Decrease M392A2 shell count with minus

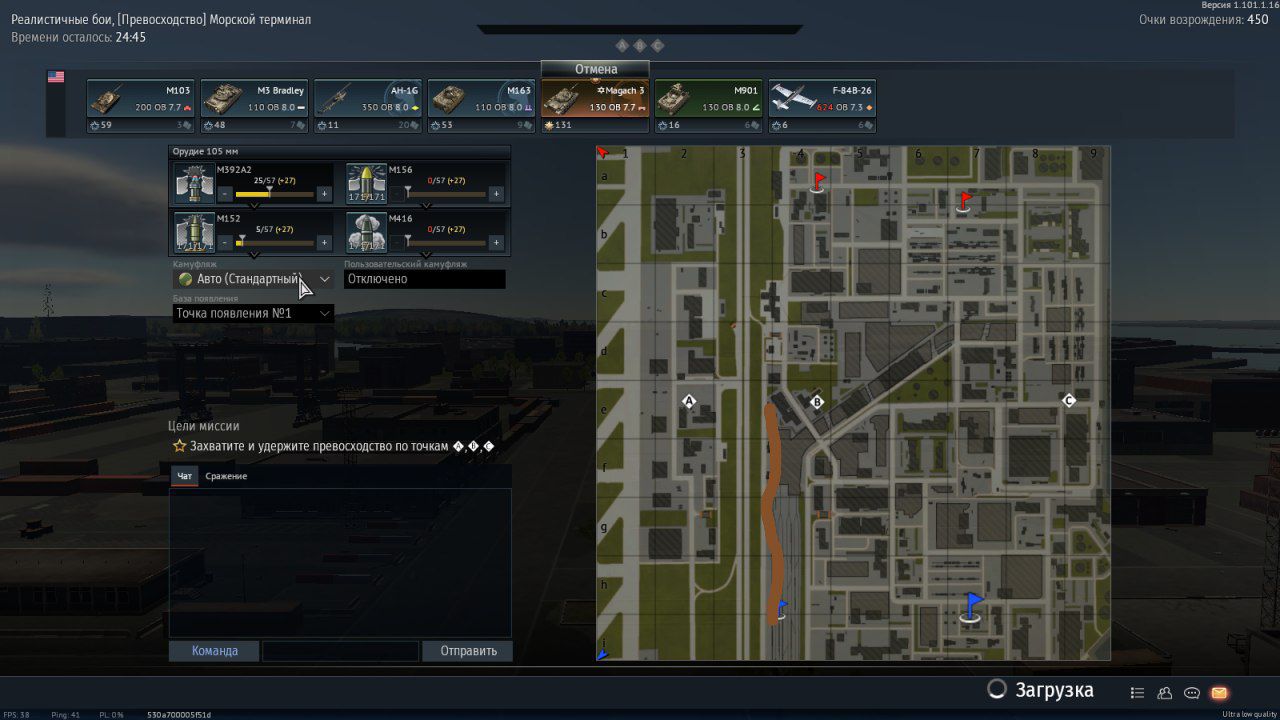tap(225, 194)
